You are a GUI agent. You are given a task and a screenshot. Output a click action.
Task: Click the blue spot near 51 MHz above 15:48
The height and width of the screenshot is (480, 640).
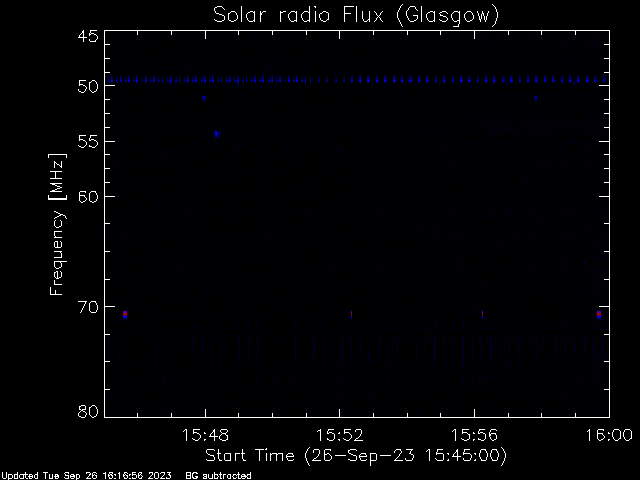[204, 98]
